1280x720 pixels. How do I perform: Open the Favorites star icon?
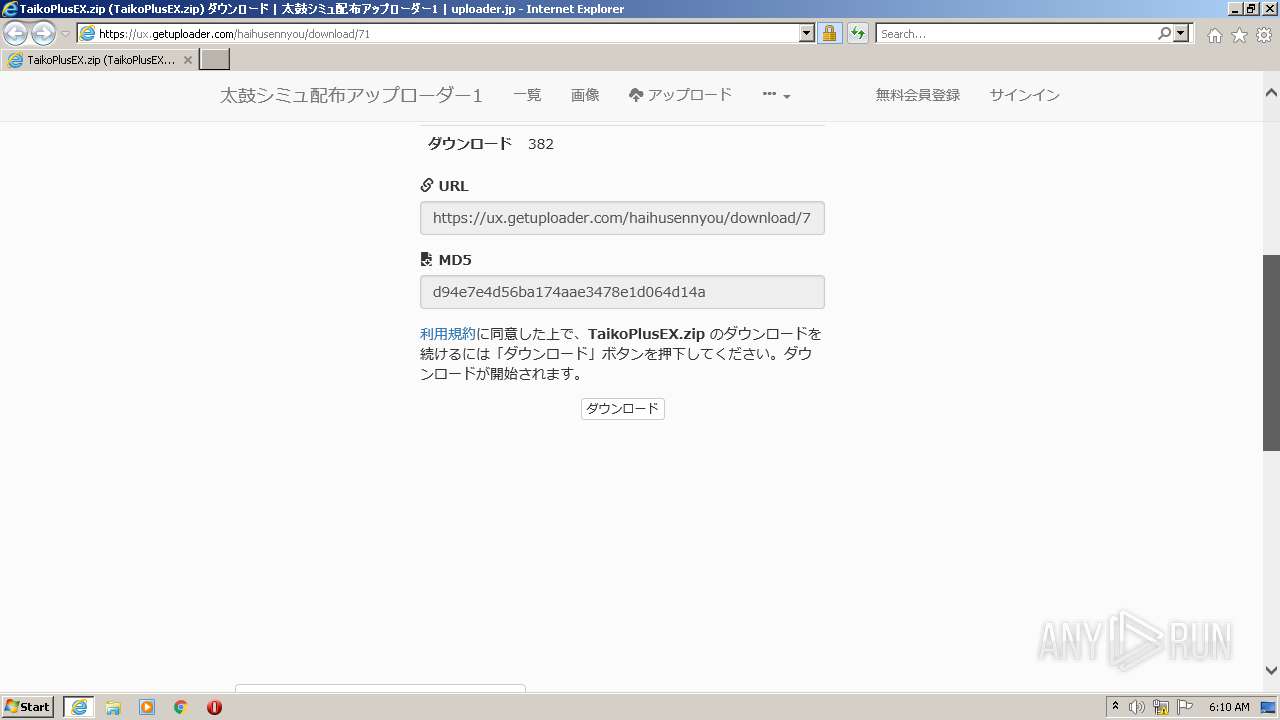tap(1239, 35)
